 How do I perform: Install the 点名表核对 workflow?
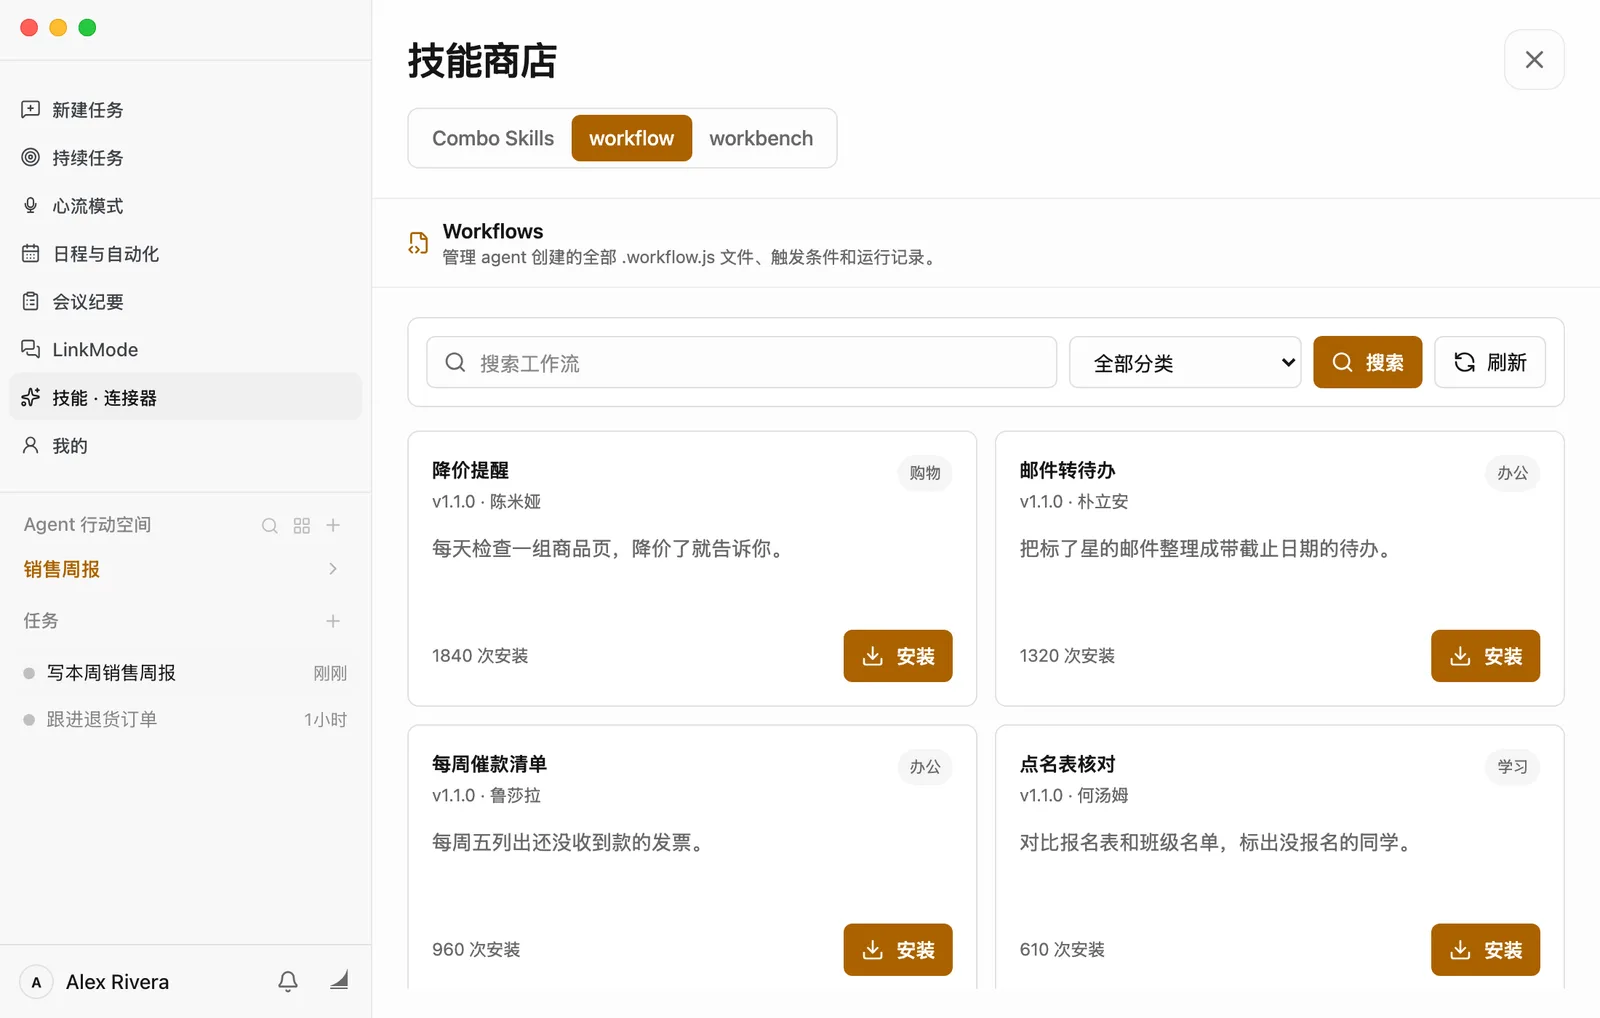1485,950
